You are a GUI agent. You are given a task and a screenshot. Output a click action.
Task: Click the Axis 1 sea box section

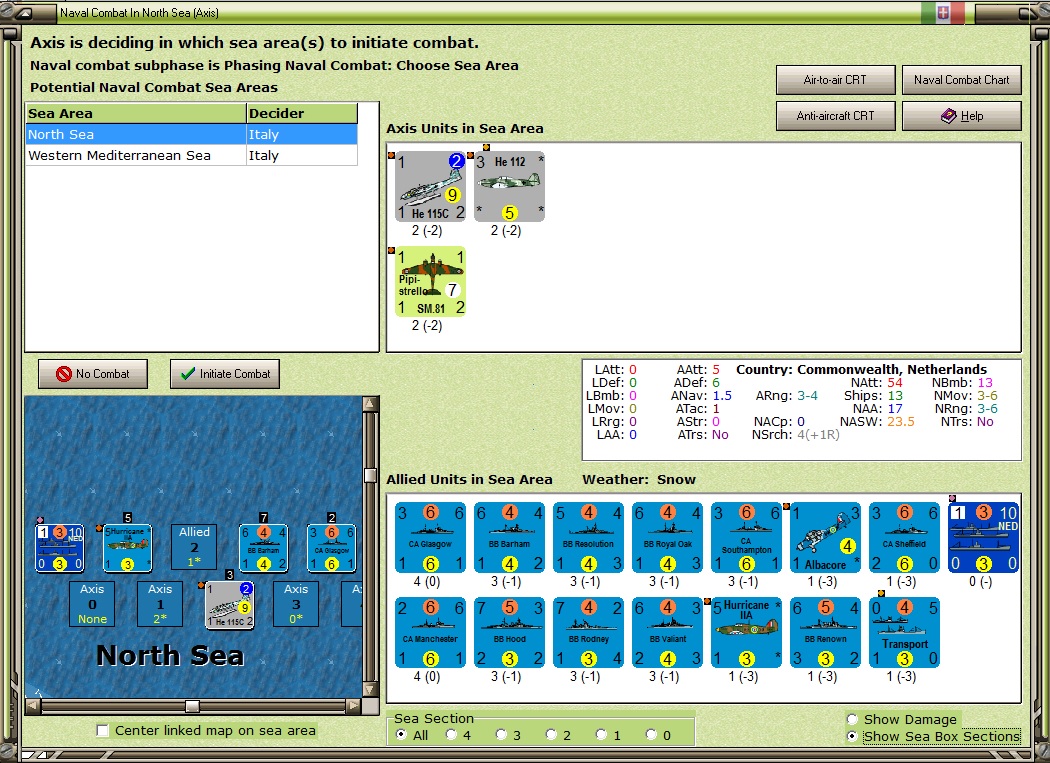click(x=159, y=604)
